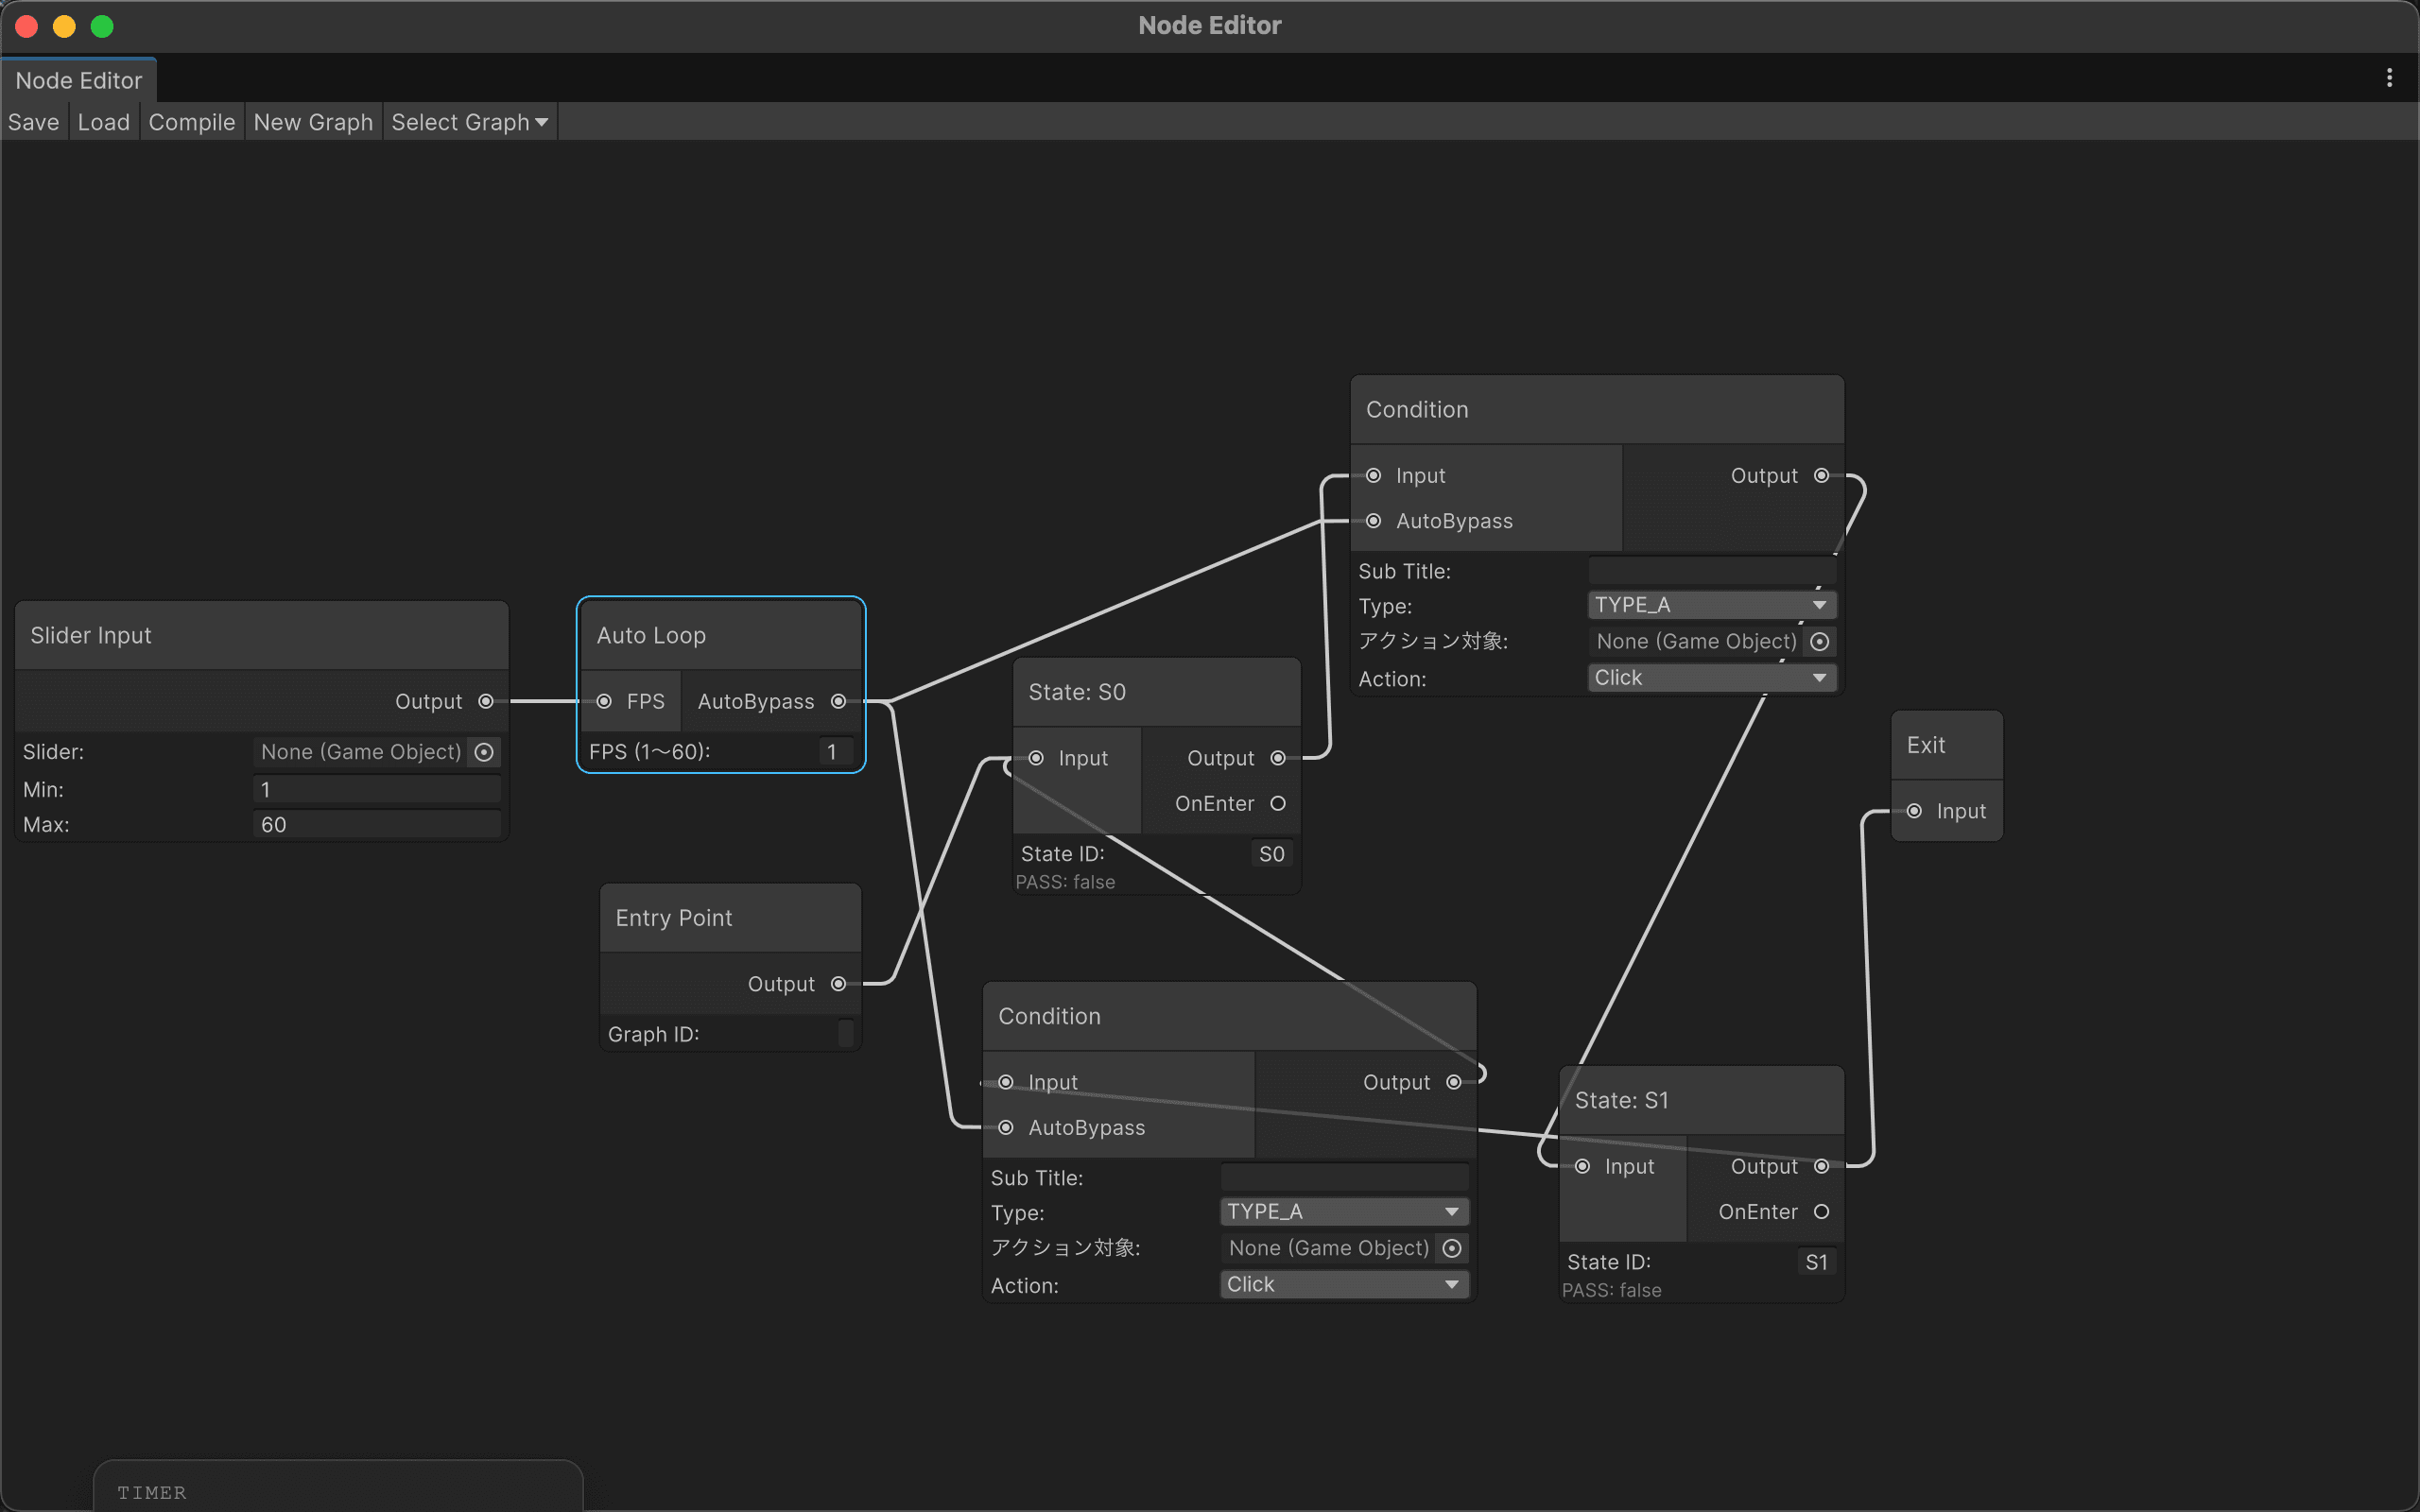Click the State S0 OnEnter port
The width and height of the screenshot is (2420, 1512).
click(1278, 803)
